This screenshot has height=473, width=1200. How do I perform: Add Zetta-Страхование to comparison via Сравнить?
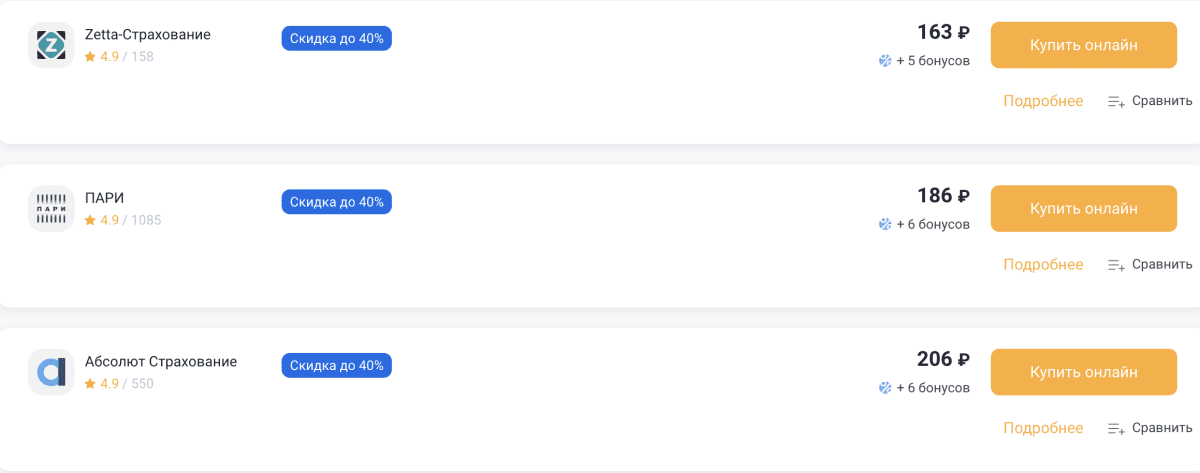coord(1150,101)
